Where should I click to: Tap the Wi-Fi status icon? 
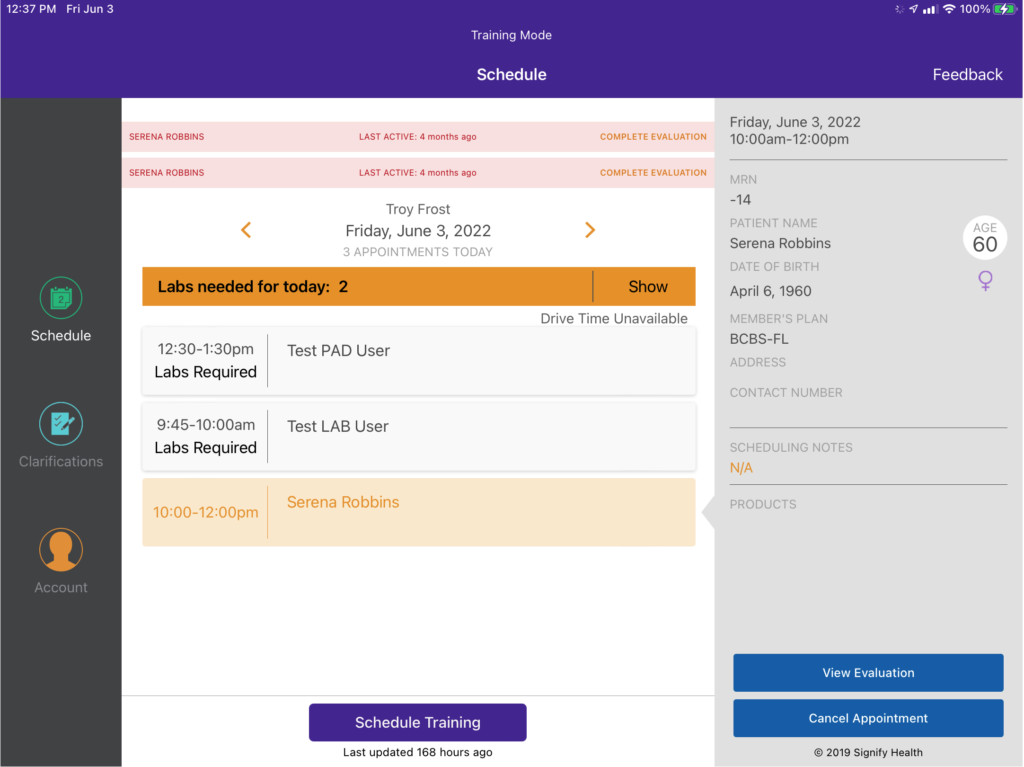point(949,9)
